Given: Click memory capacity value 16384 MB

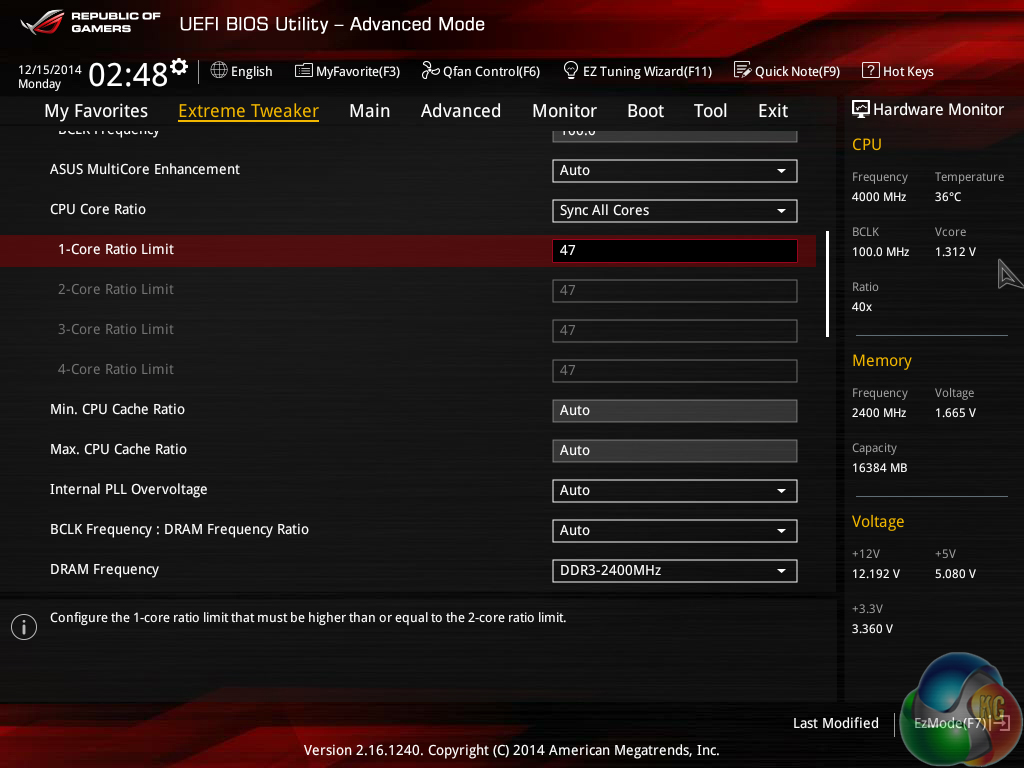Looking at the screenshot, I should coord(880,468).
